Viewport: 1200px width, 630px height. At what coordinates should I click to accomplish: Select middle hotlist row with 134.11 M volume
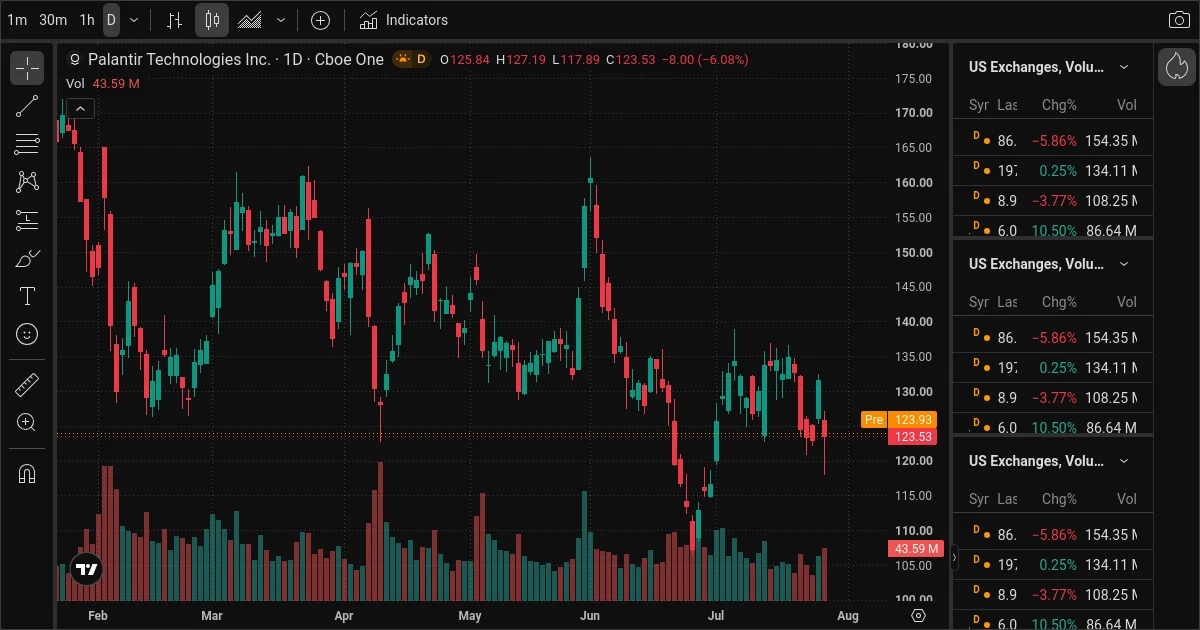tap(1053, 368)
